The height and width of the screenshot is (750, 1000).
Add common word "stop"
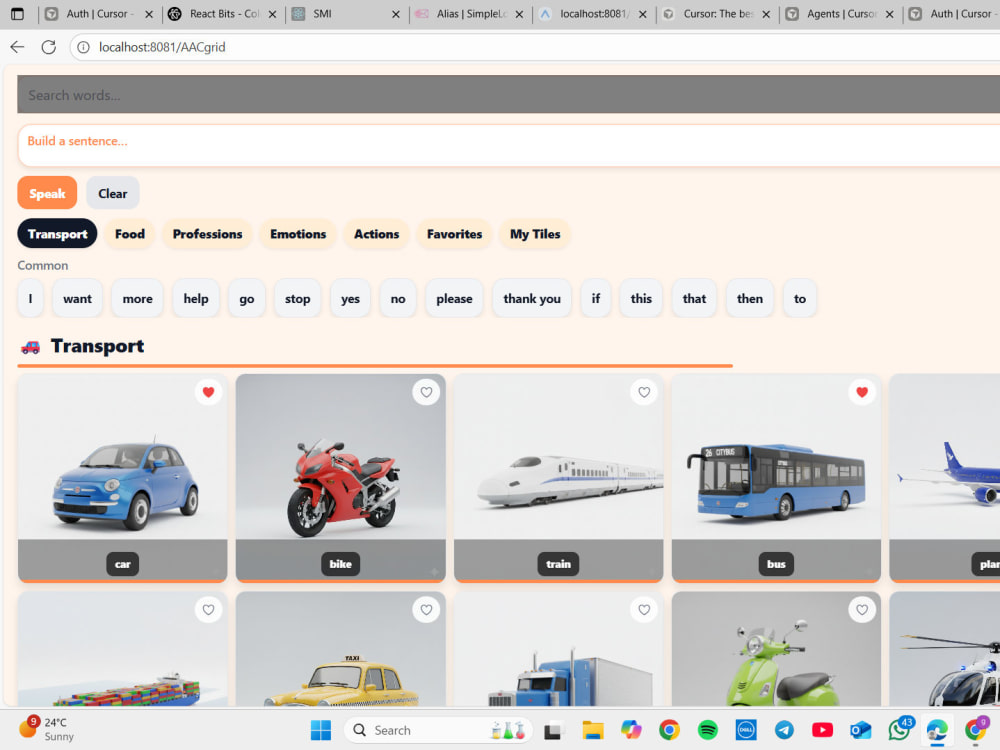pyautogui.click(x=297, y=298)
